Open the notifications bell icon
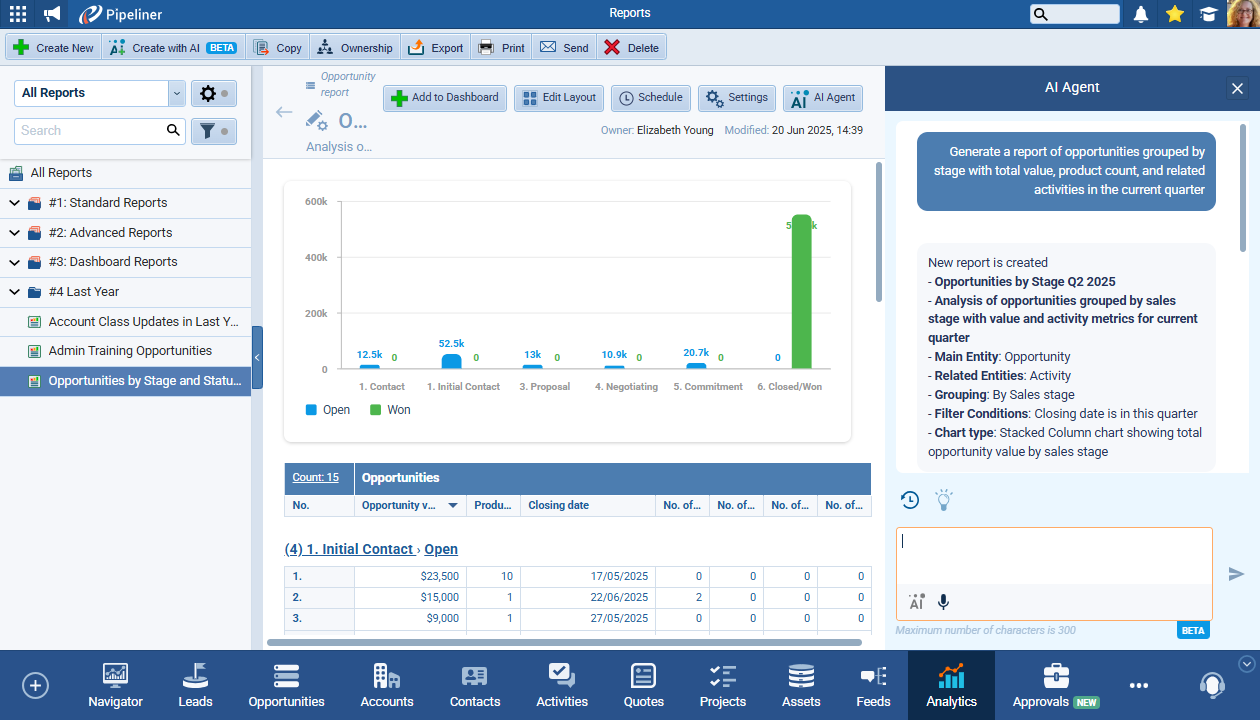 [x=1141, y=14]
